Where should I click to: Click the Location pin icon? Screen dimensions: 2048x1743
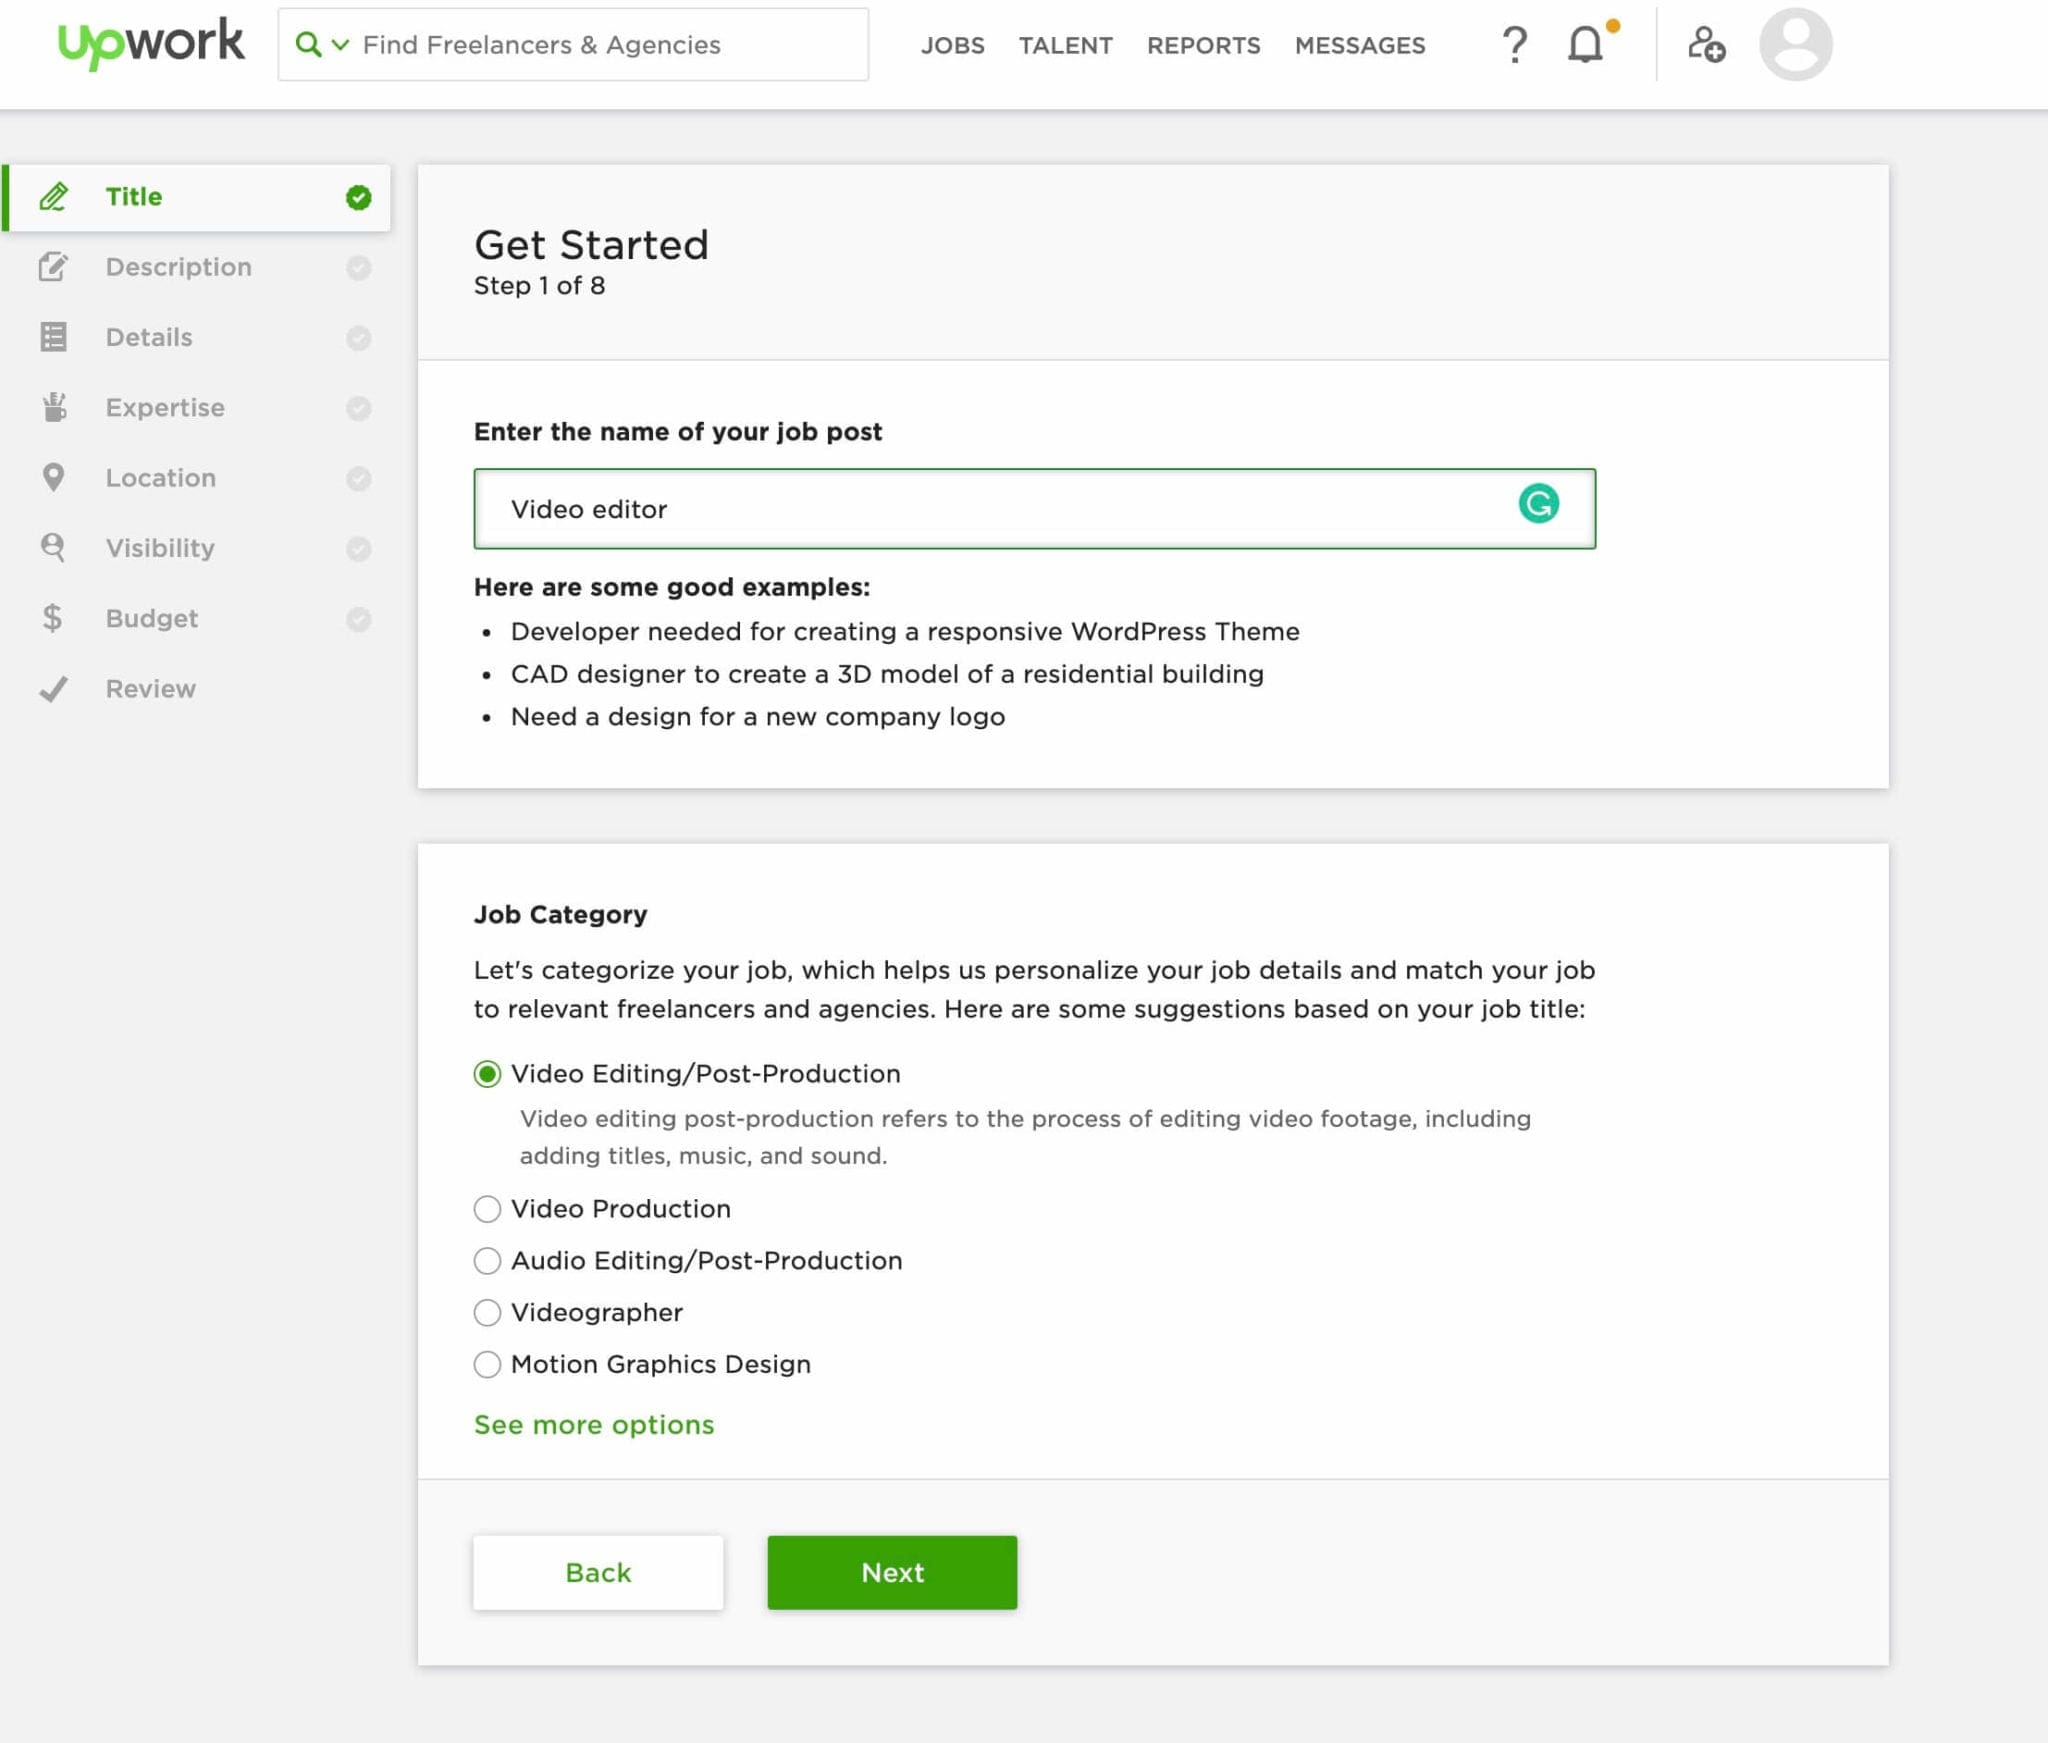click(x=54, y=478)
